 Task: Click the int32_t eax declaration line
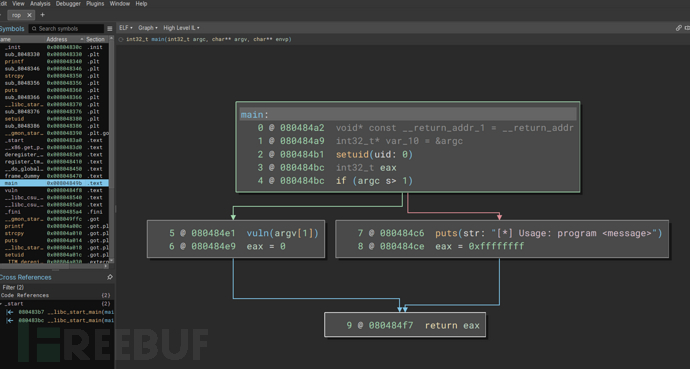[x=366, y=168]
